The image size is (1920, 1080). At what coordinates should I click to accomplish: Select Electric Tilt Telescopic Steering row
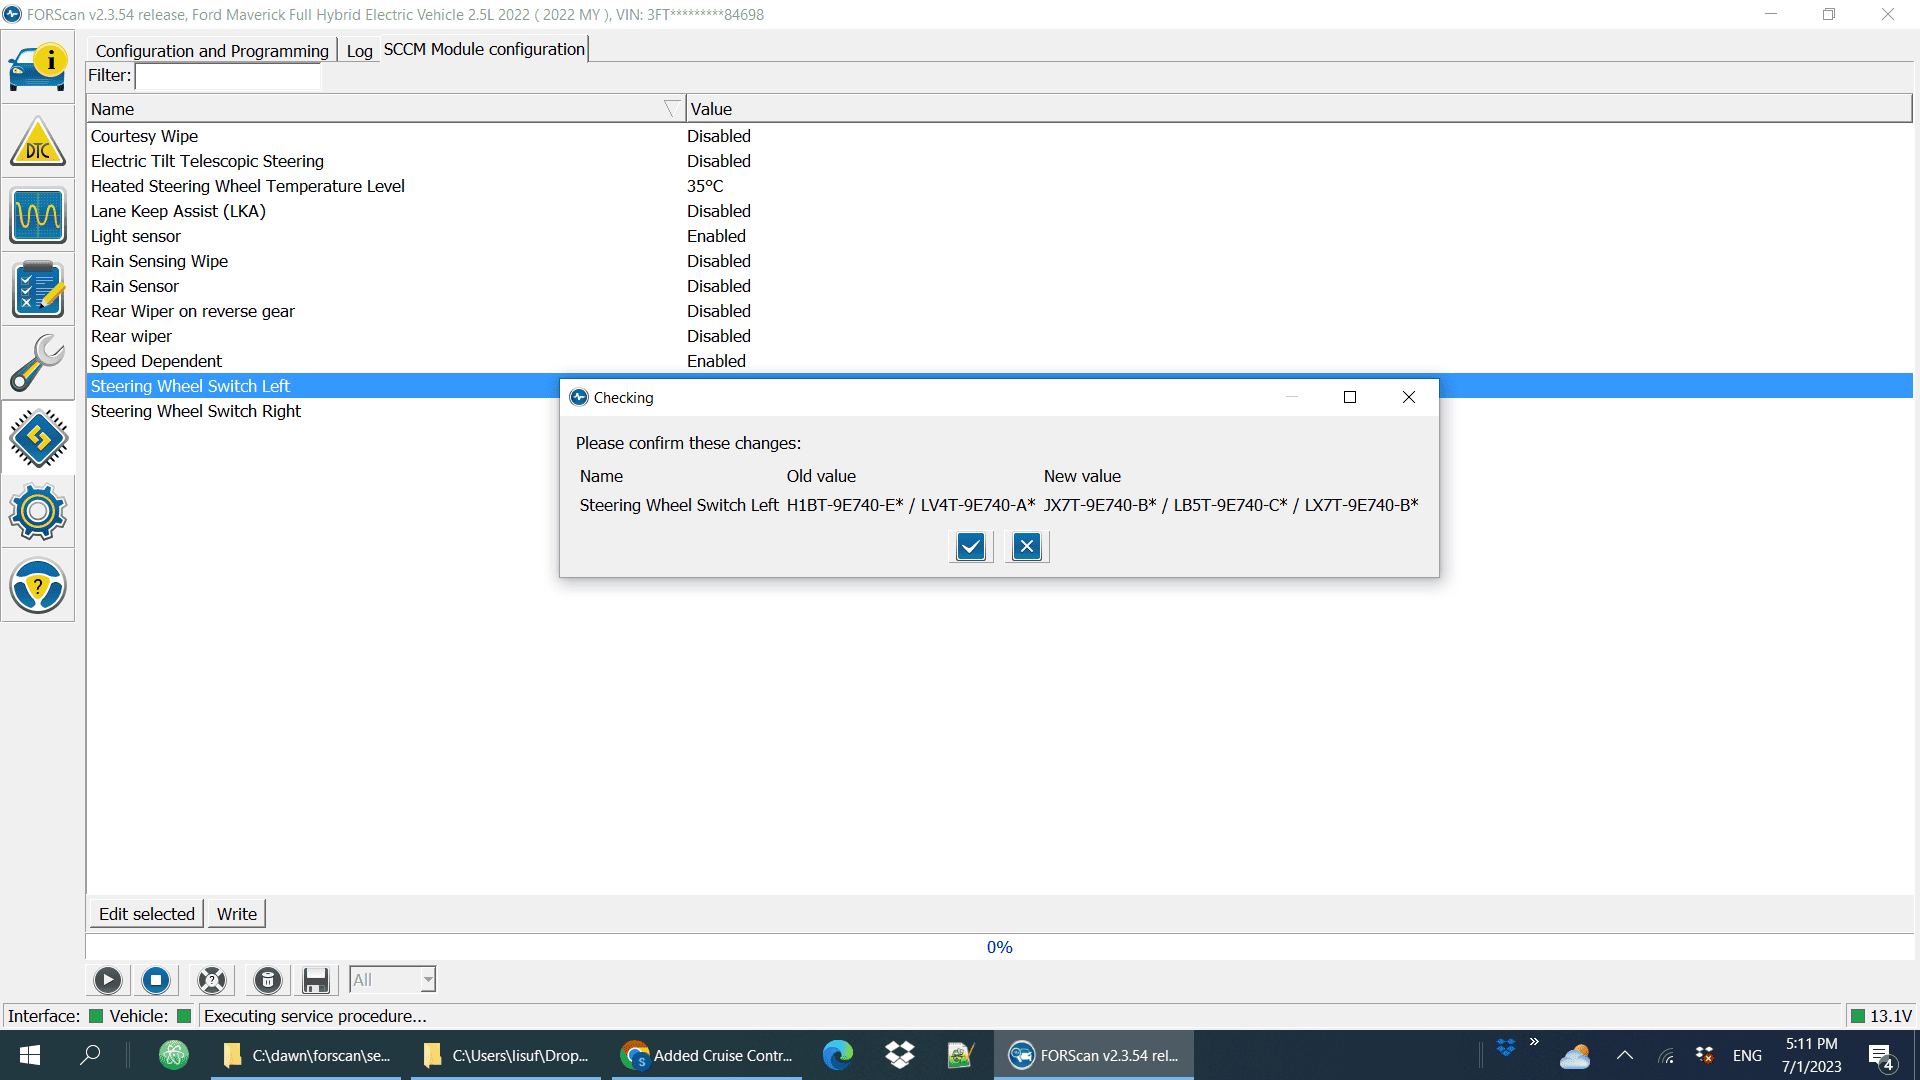[1000, 161]
